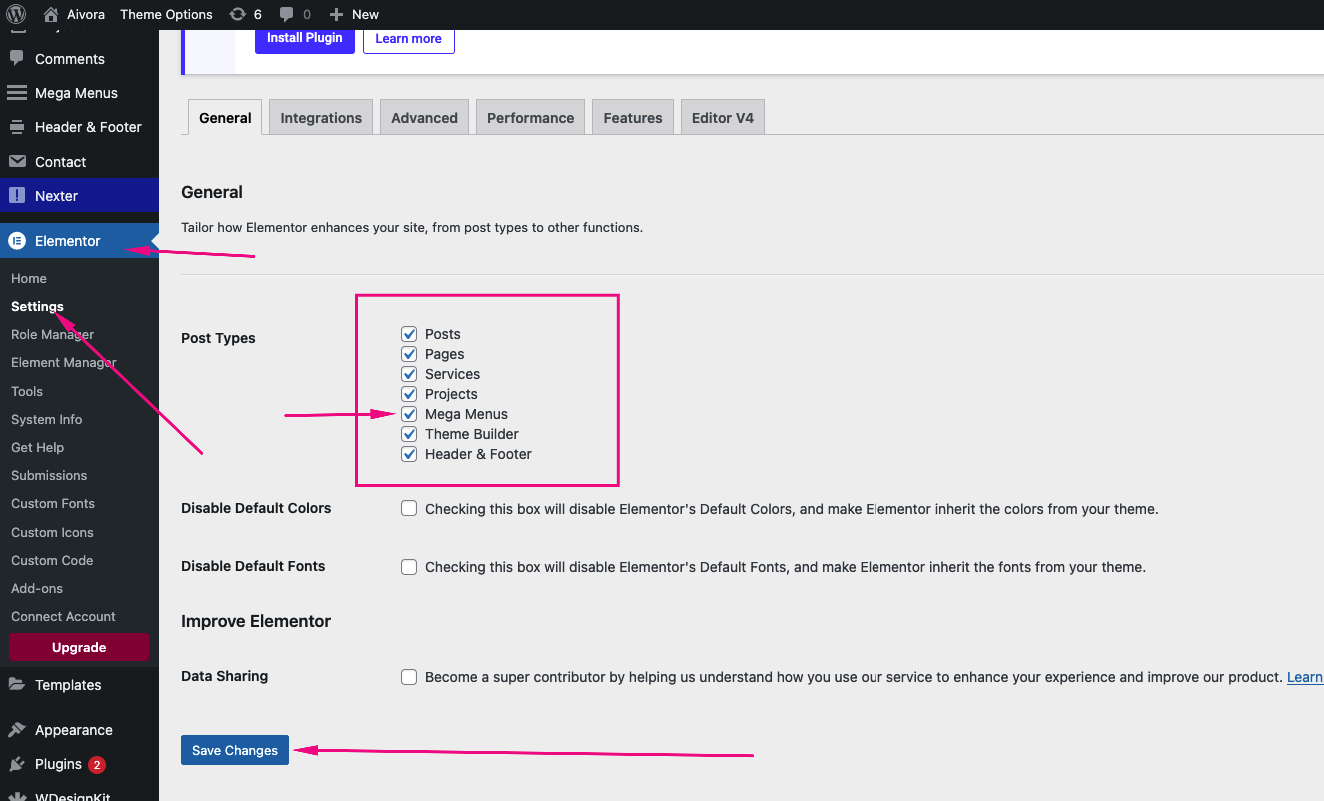The height and width of the screenshot is (801, 1324).
Task: Open the Nexter sidebar item
Action: 56,196
